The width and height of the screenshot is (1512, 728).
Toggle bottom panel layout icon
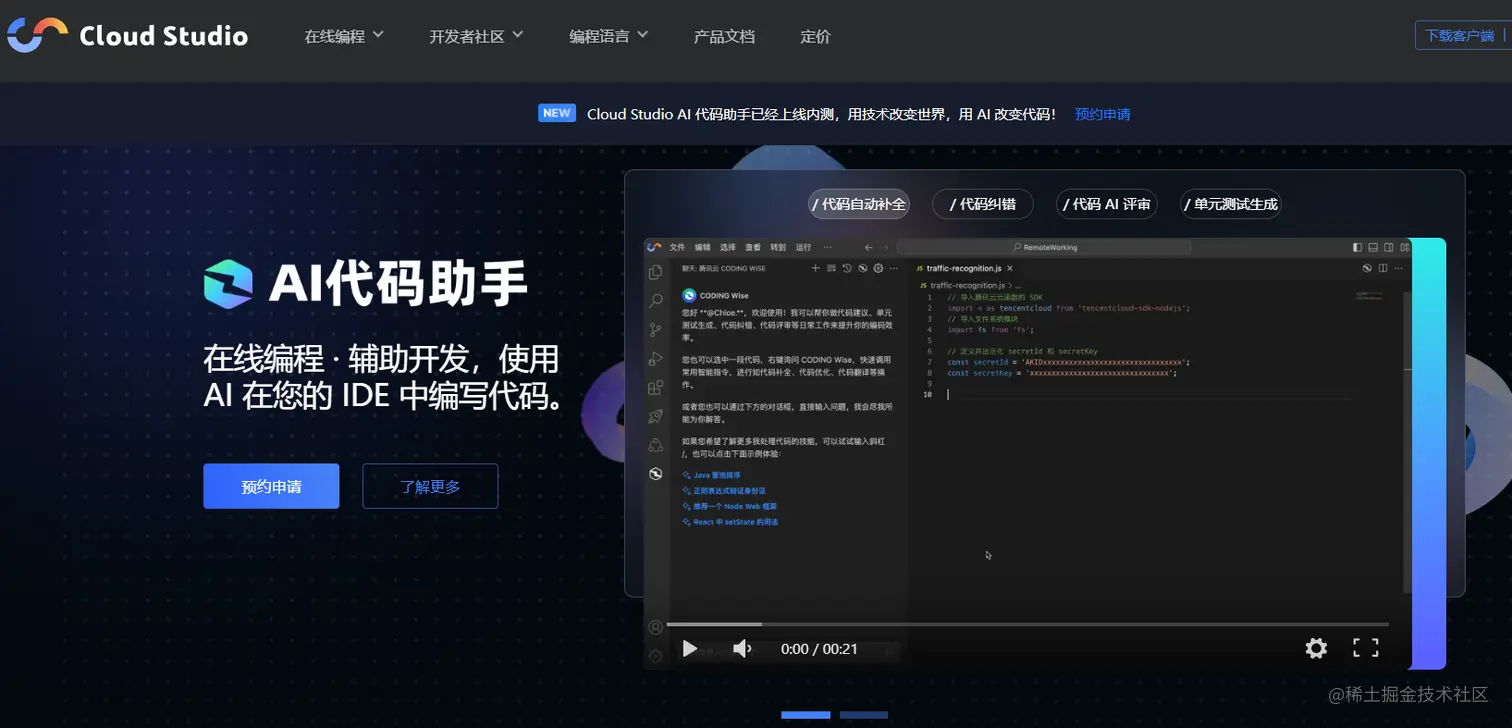[x=1374, y=247]
